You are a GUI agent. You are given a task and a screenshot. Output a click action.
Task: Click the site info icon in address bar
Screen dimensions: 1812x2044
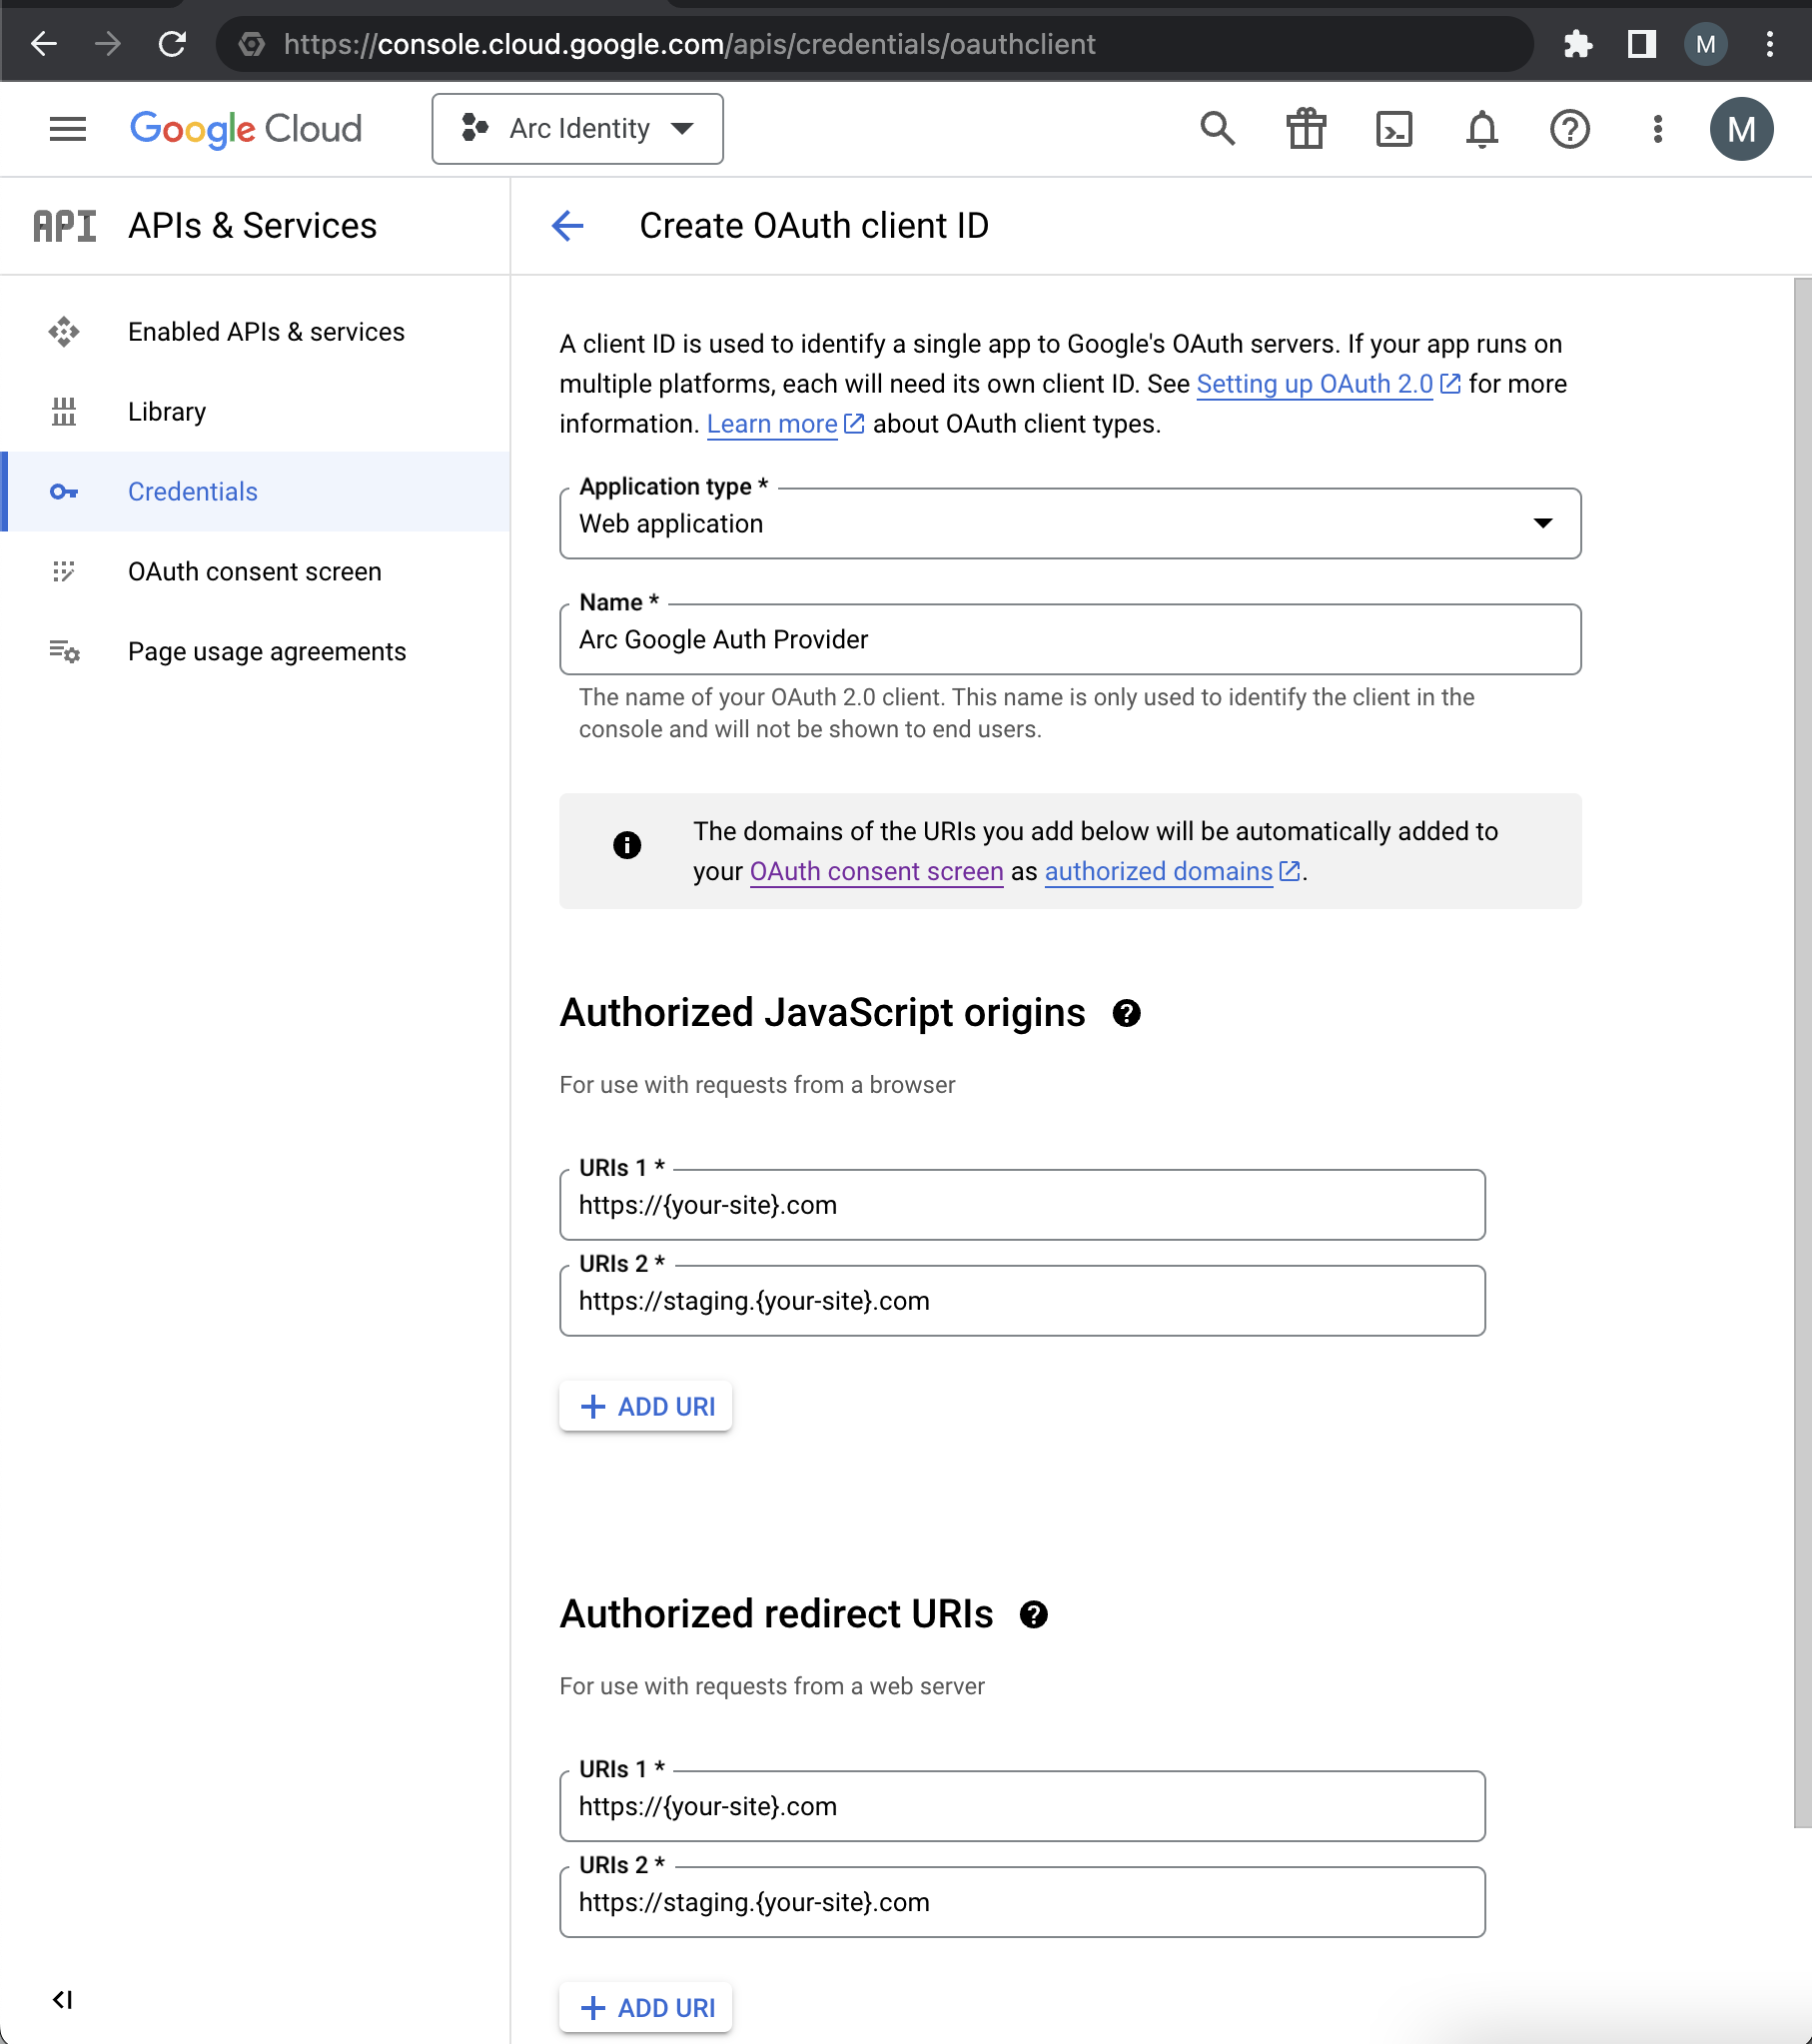[252, 44]
